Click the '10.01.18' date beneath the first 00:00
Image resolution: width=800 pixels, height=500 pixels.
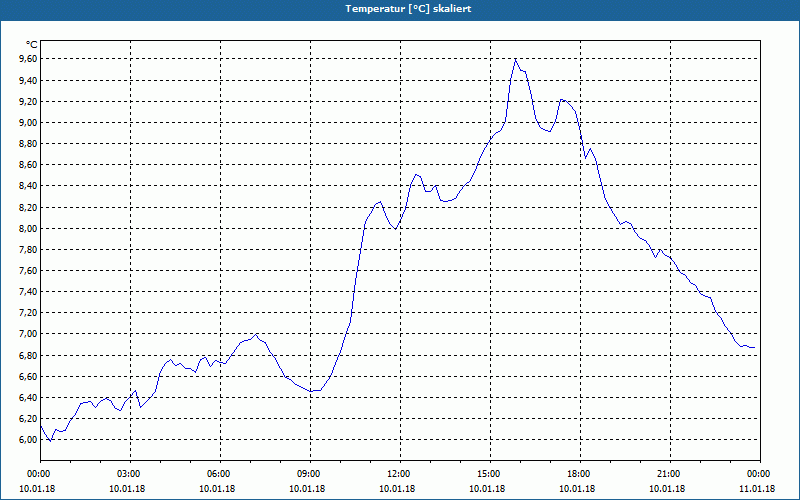pyautogui.click(x=37, y=489)
